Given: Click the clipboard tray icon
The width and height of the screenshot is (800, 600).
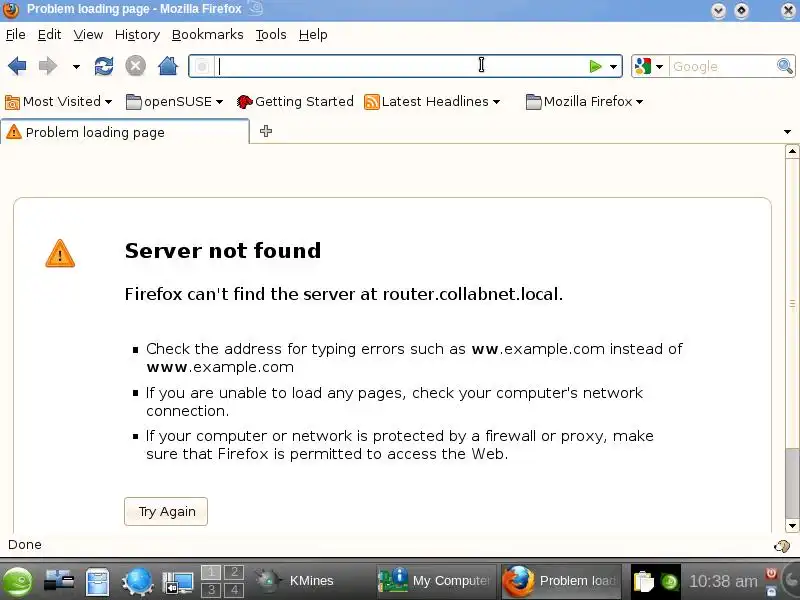Looking at the screenshot, I should point(643,582).
